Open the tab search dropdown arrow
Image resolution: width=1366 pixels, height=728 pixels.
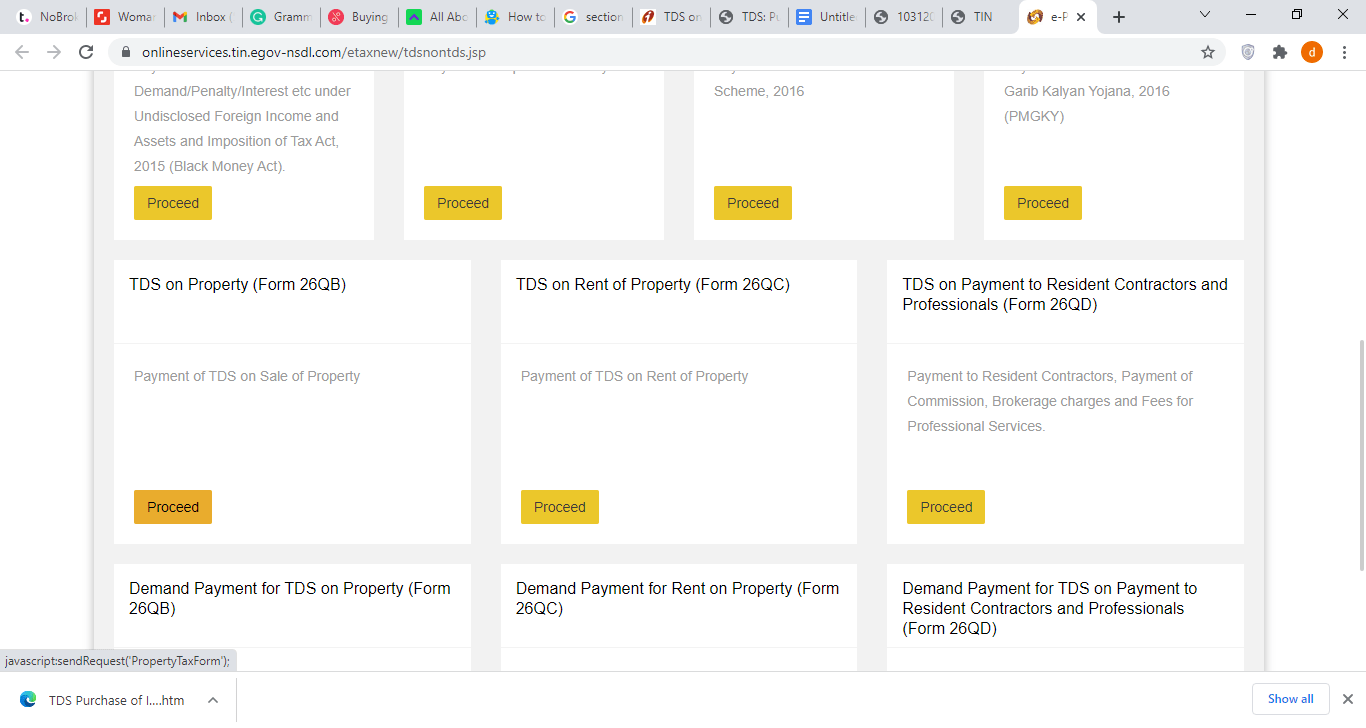(1204, 16)
